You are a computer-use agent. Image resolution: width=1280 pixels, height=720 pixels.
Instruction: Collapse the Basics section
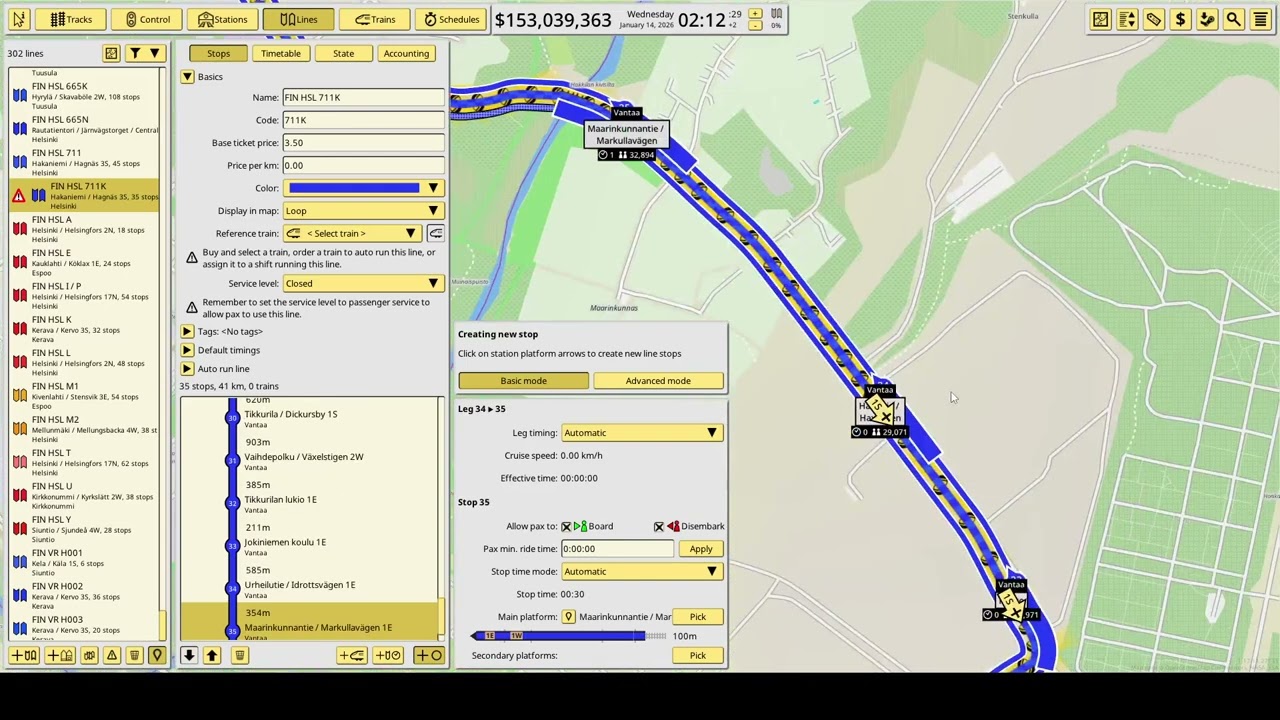tap(187, 77)
